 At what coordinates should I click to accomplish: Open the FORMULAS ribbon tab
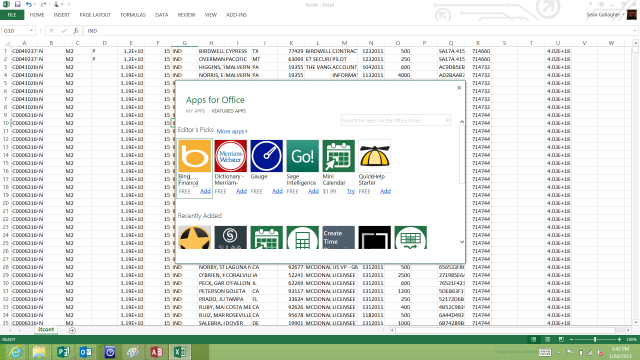point(133,15)
